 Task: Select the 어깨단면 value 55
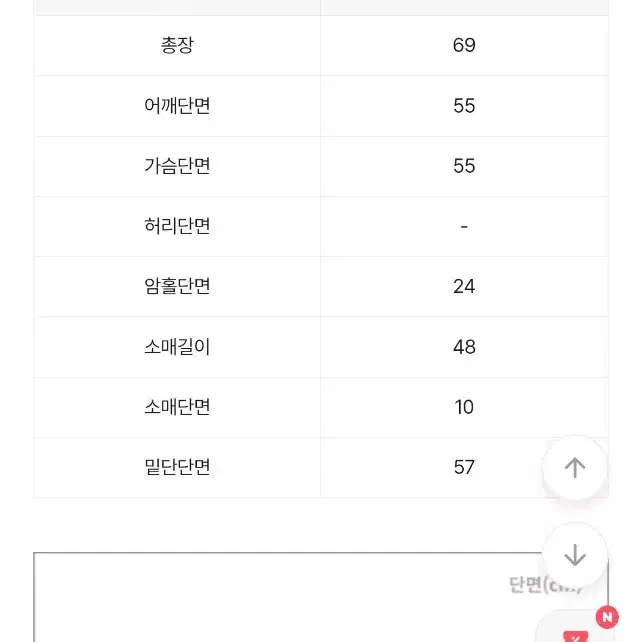click(464, 106)
